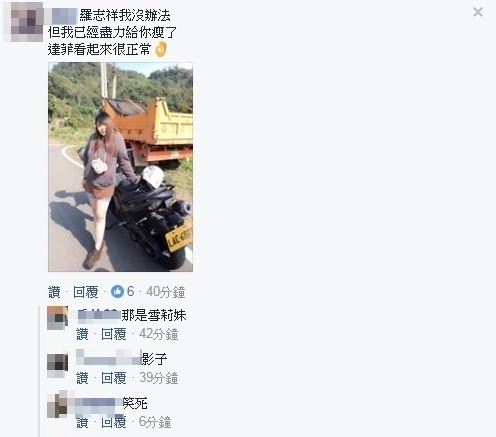Reply to the 影子 comment

[x=114, y=378]
